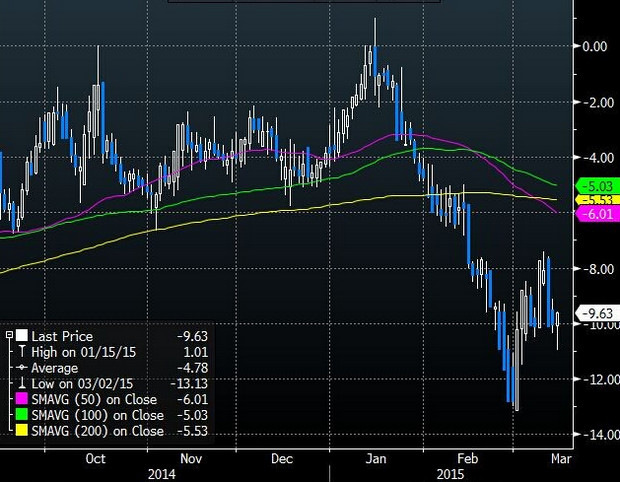Viewport: 620px width, 482px height.
Task: Click the legend's -13.13 low value
Action: click(189, 384)
